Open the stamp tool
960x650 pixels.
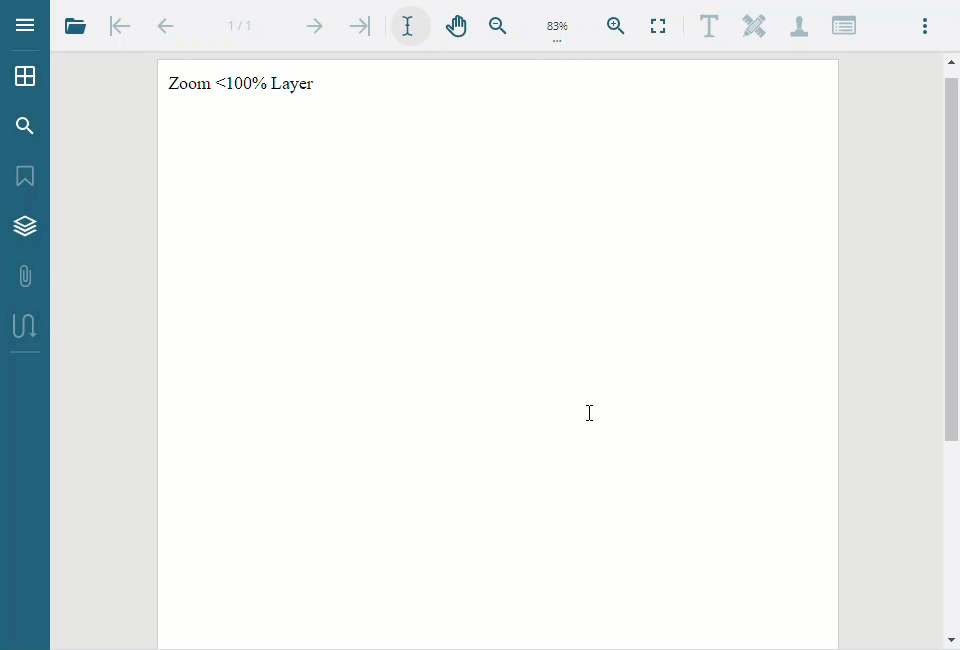(799, 26)
